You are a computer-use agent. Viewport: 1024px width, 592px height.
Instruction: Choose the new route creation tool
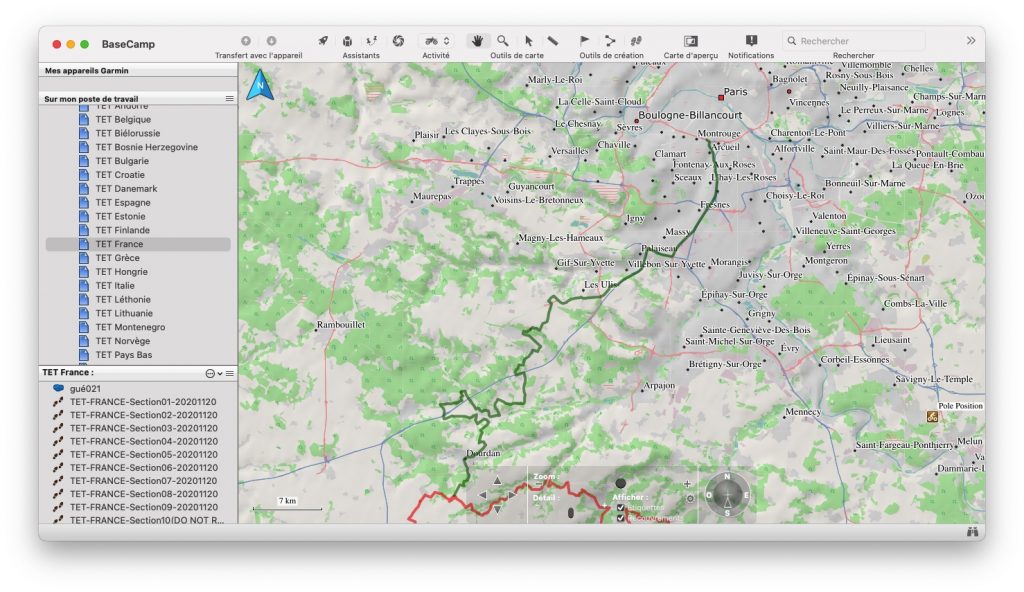[610, 40]
